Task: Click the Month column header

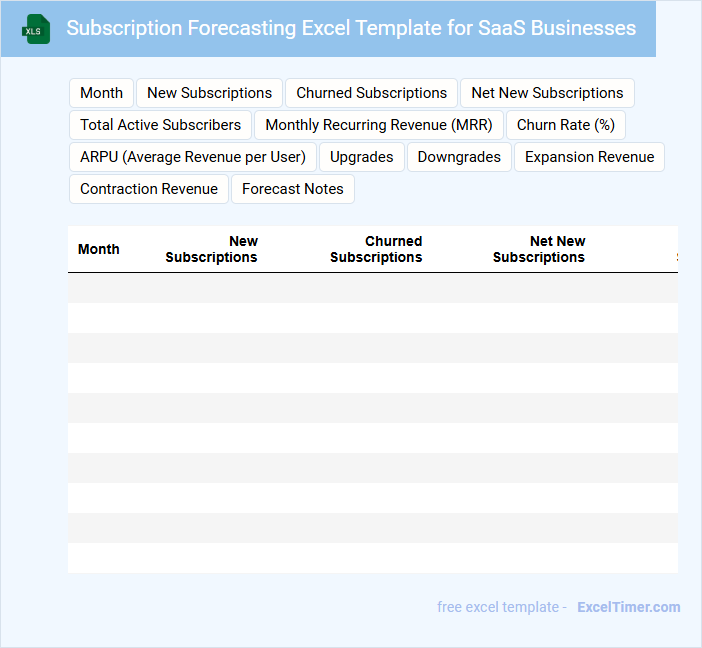Action: 99,249
